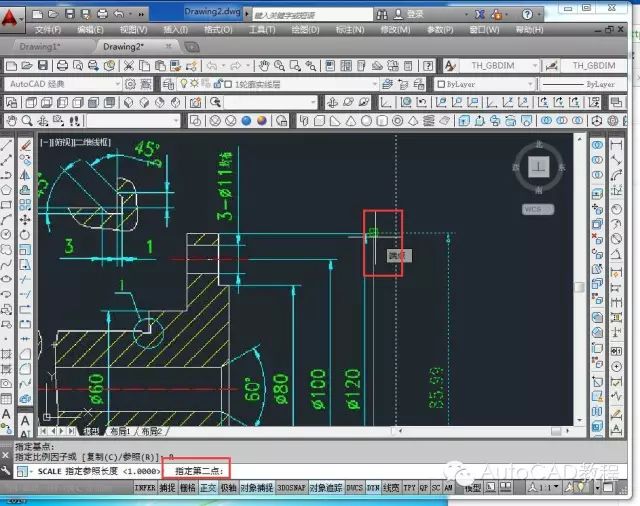Image resolution: width=640 pixels, height=506 pixels.
Task: Toggle 正交 ortho mode in status bar
Action: click(208, 487)
